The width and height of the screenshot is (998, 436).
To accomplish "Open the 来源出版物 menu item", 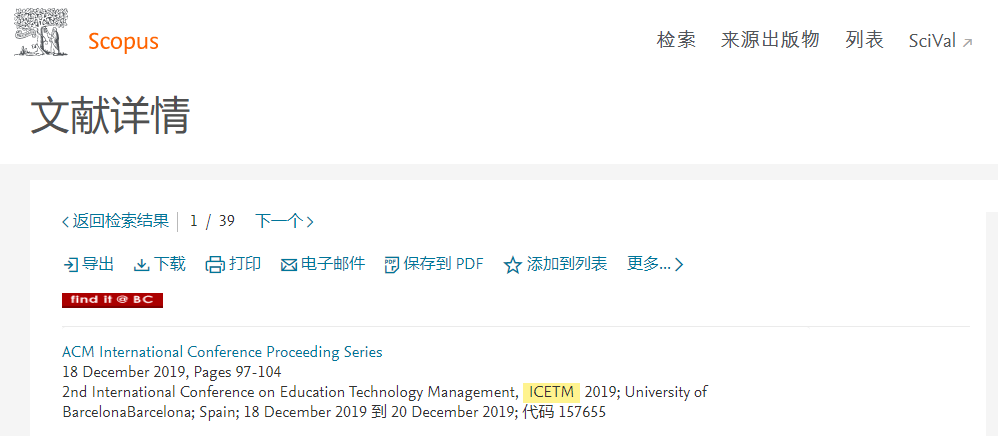I will 770,41.
